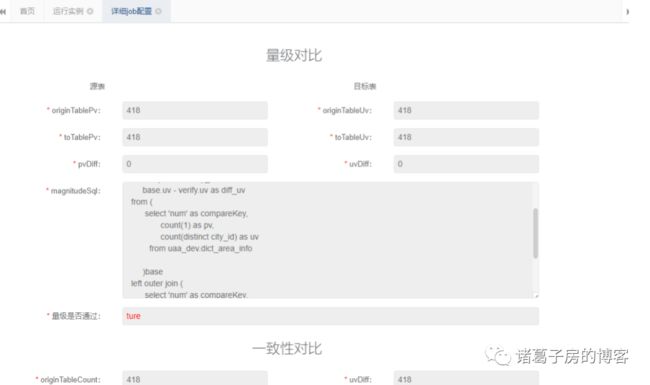Click the toTableUv input field
650x385 pixels.
[466, 137]
